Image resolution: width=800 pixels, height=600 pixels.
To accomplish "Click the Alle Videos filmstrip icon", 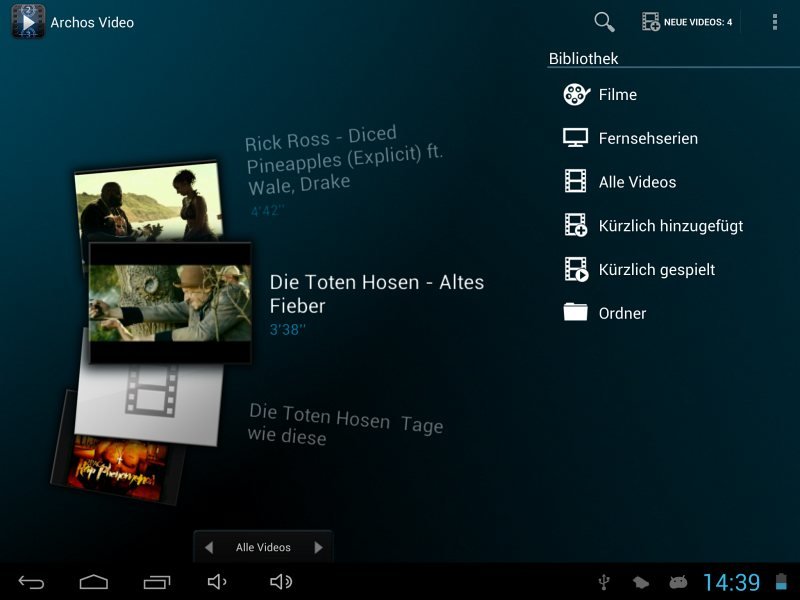I will point(576,181).
